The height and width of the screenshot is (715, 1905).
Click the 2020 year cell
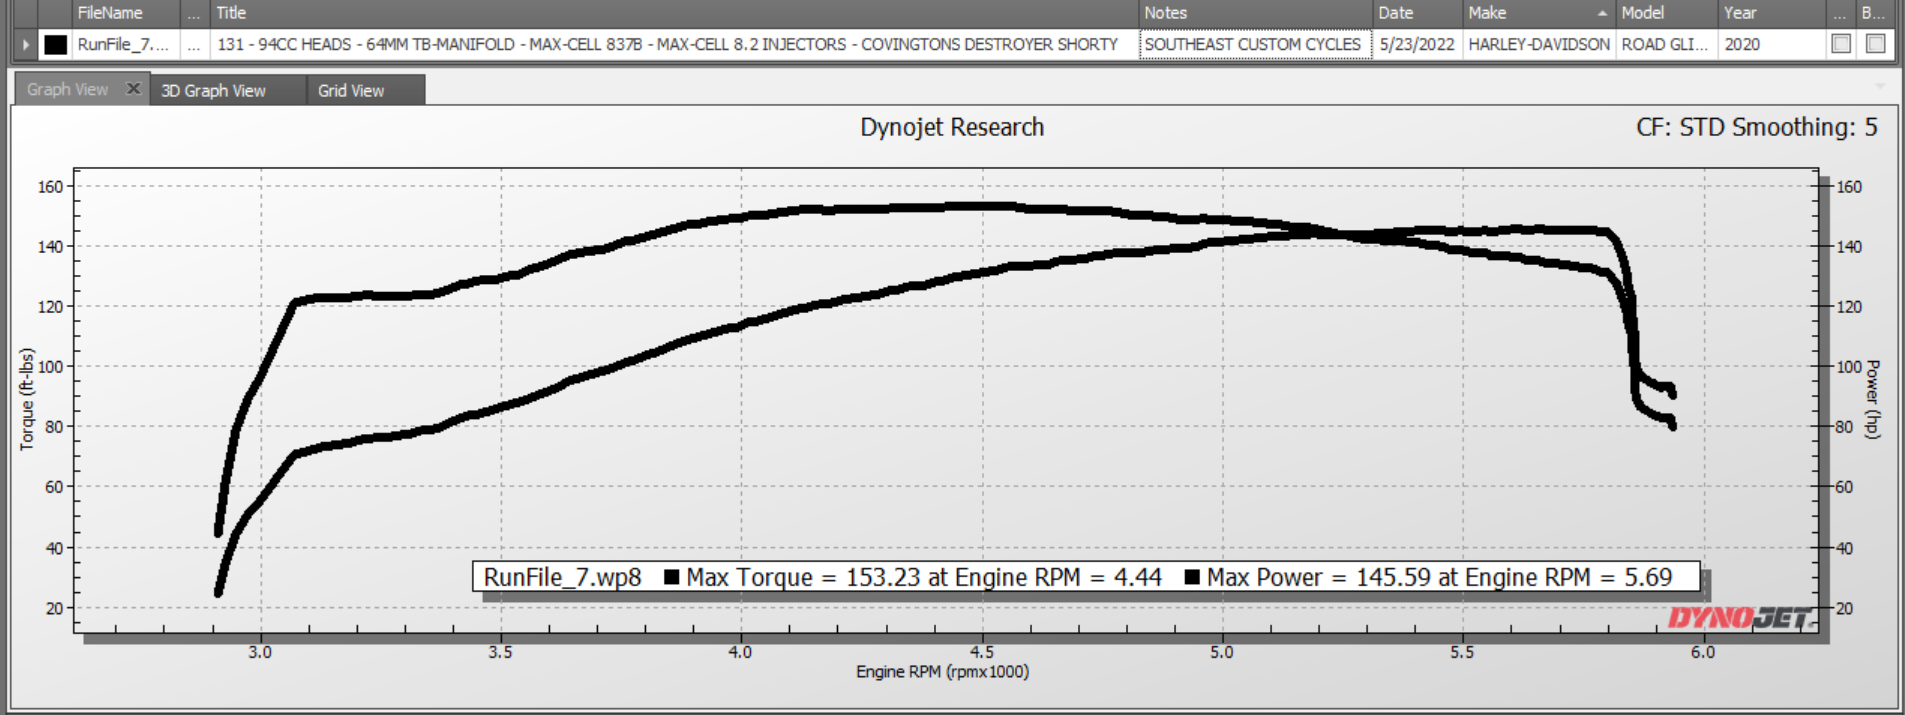click(1772, 44)
